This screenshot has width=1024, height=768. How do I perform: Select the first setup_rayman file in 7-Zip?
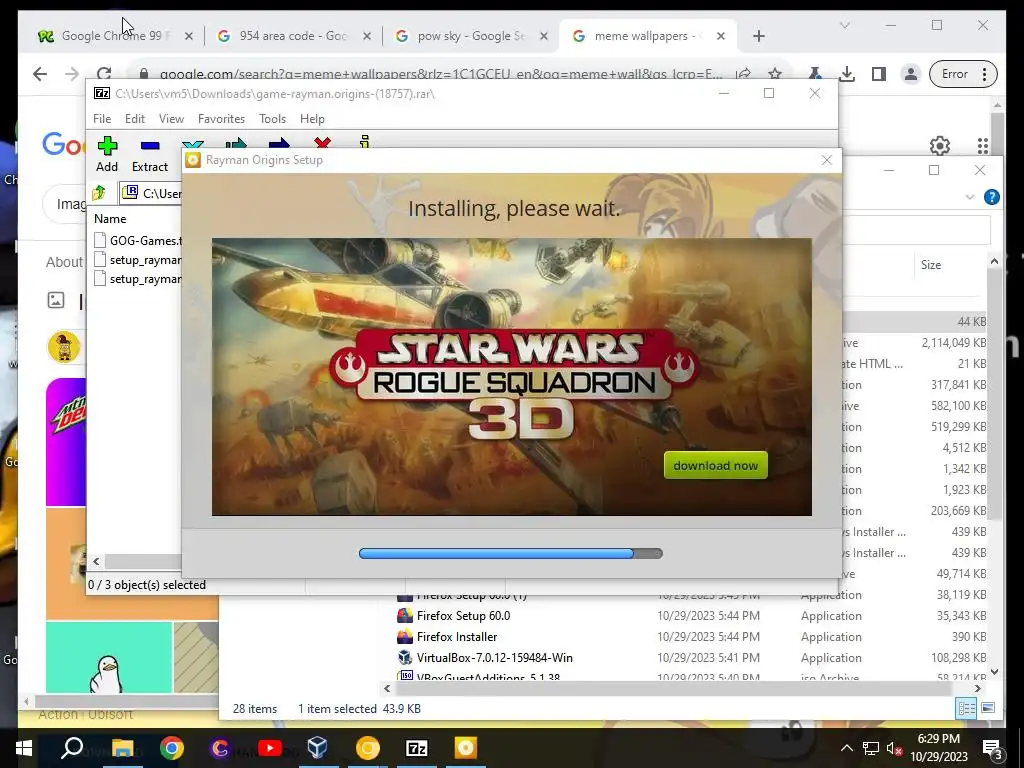point(138,260)
